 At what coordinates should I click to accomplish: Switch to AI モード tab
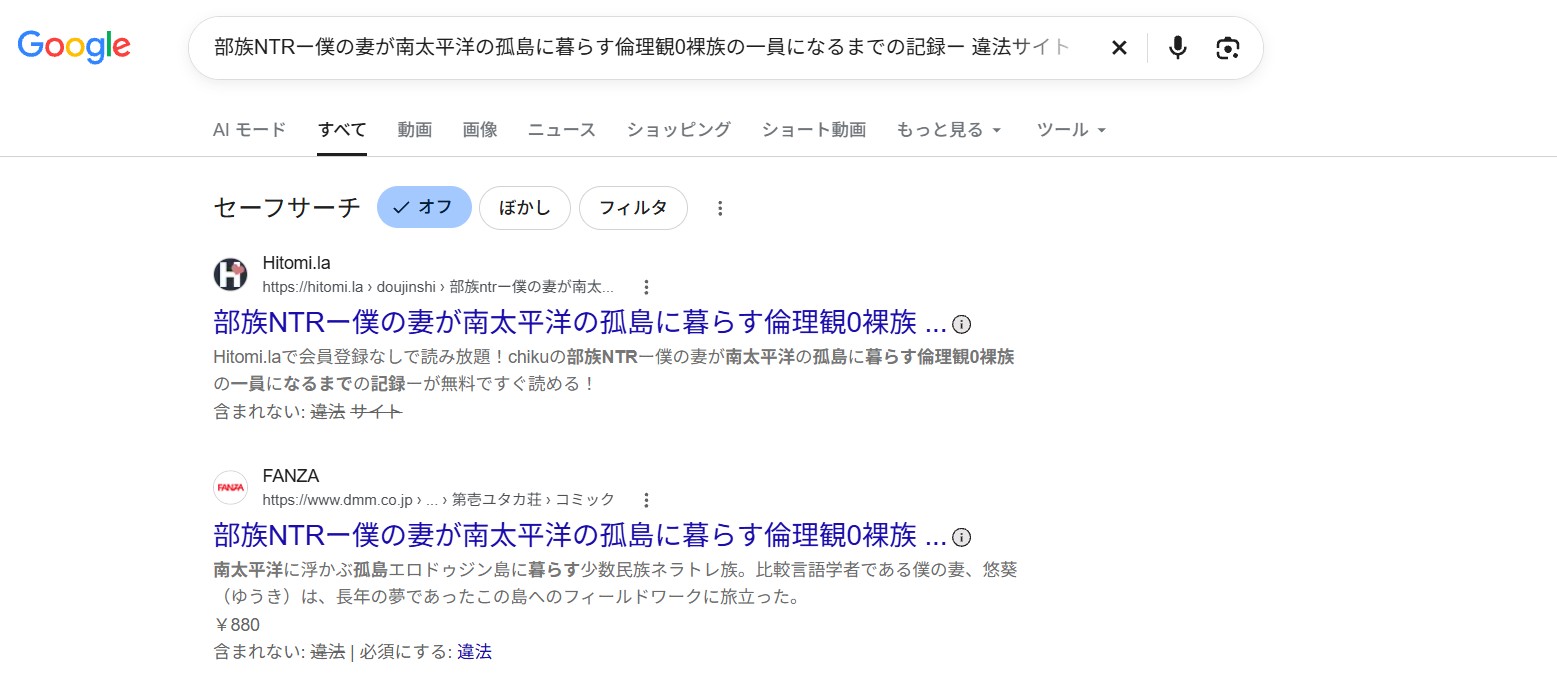click(249, 129)
